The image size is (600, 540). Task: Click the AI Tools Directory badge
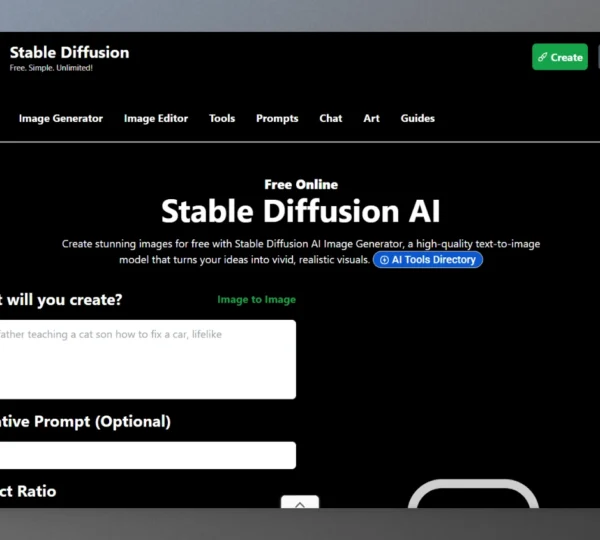[428, 260]
